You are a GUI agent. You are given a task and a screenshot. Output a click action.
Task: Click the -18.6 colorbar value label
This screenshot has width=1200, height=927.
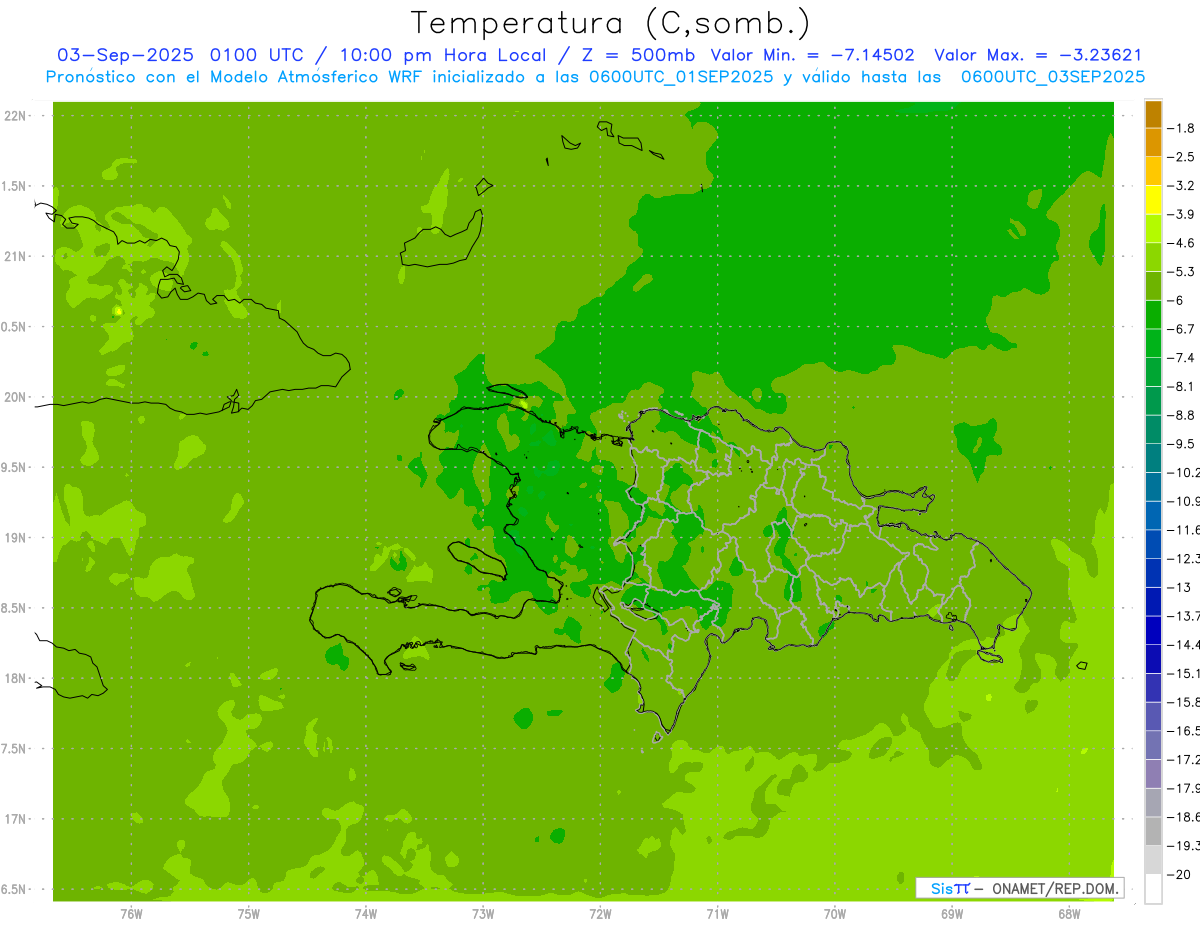tap(1183, 817)
